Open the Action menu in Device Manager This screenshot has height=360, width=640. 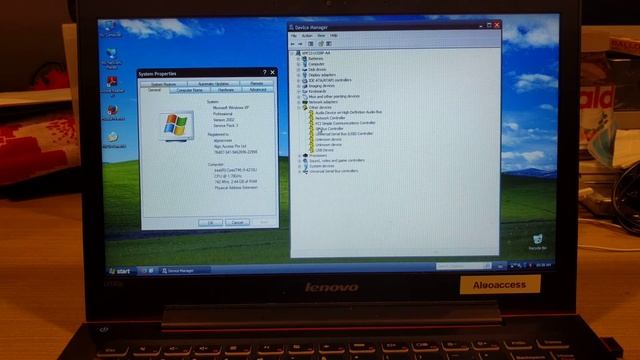click(x=307, y=36)
